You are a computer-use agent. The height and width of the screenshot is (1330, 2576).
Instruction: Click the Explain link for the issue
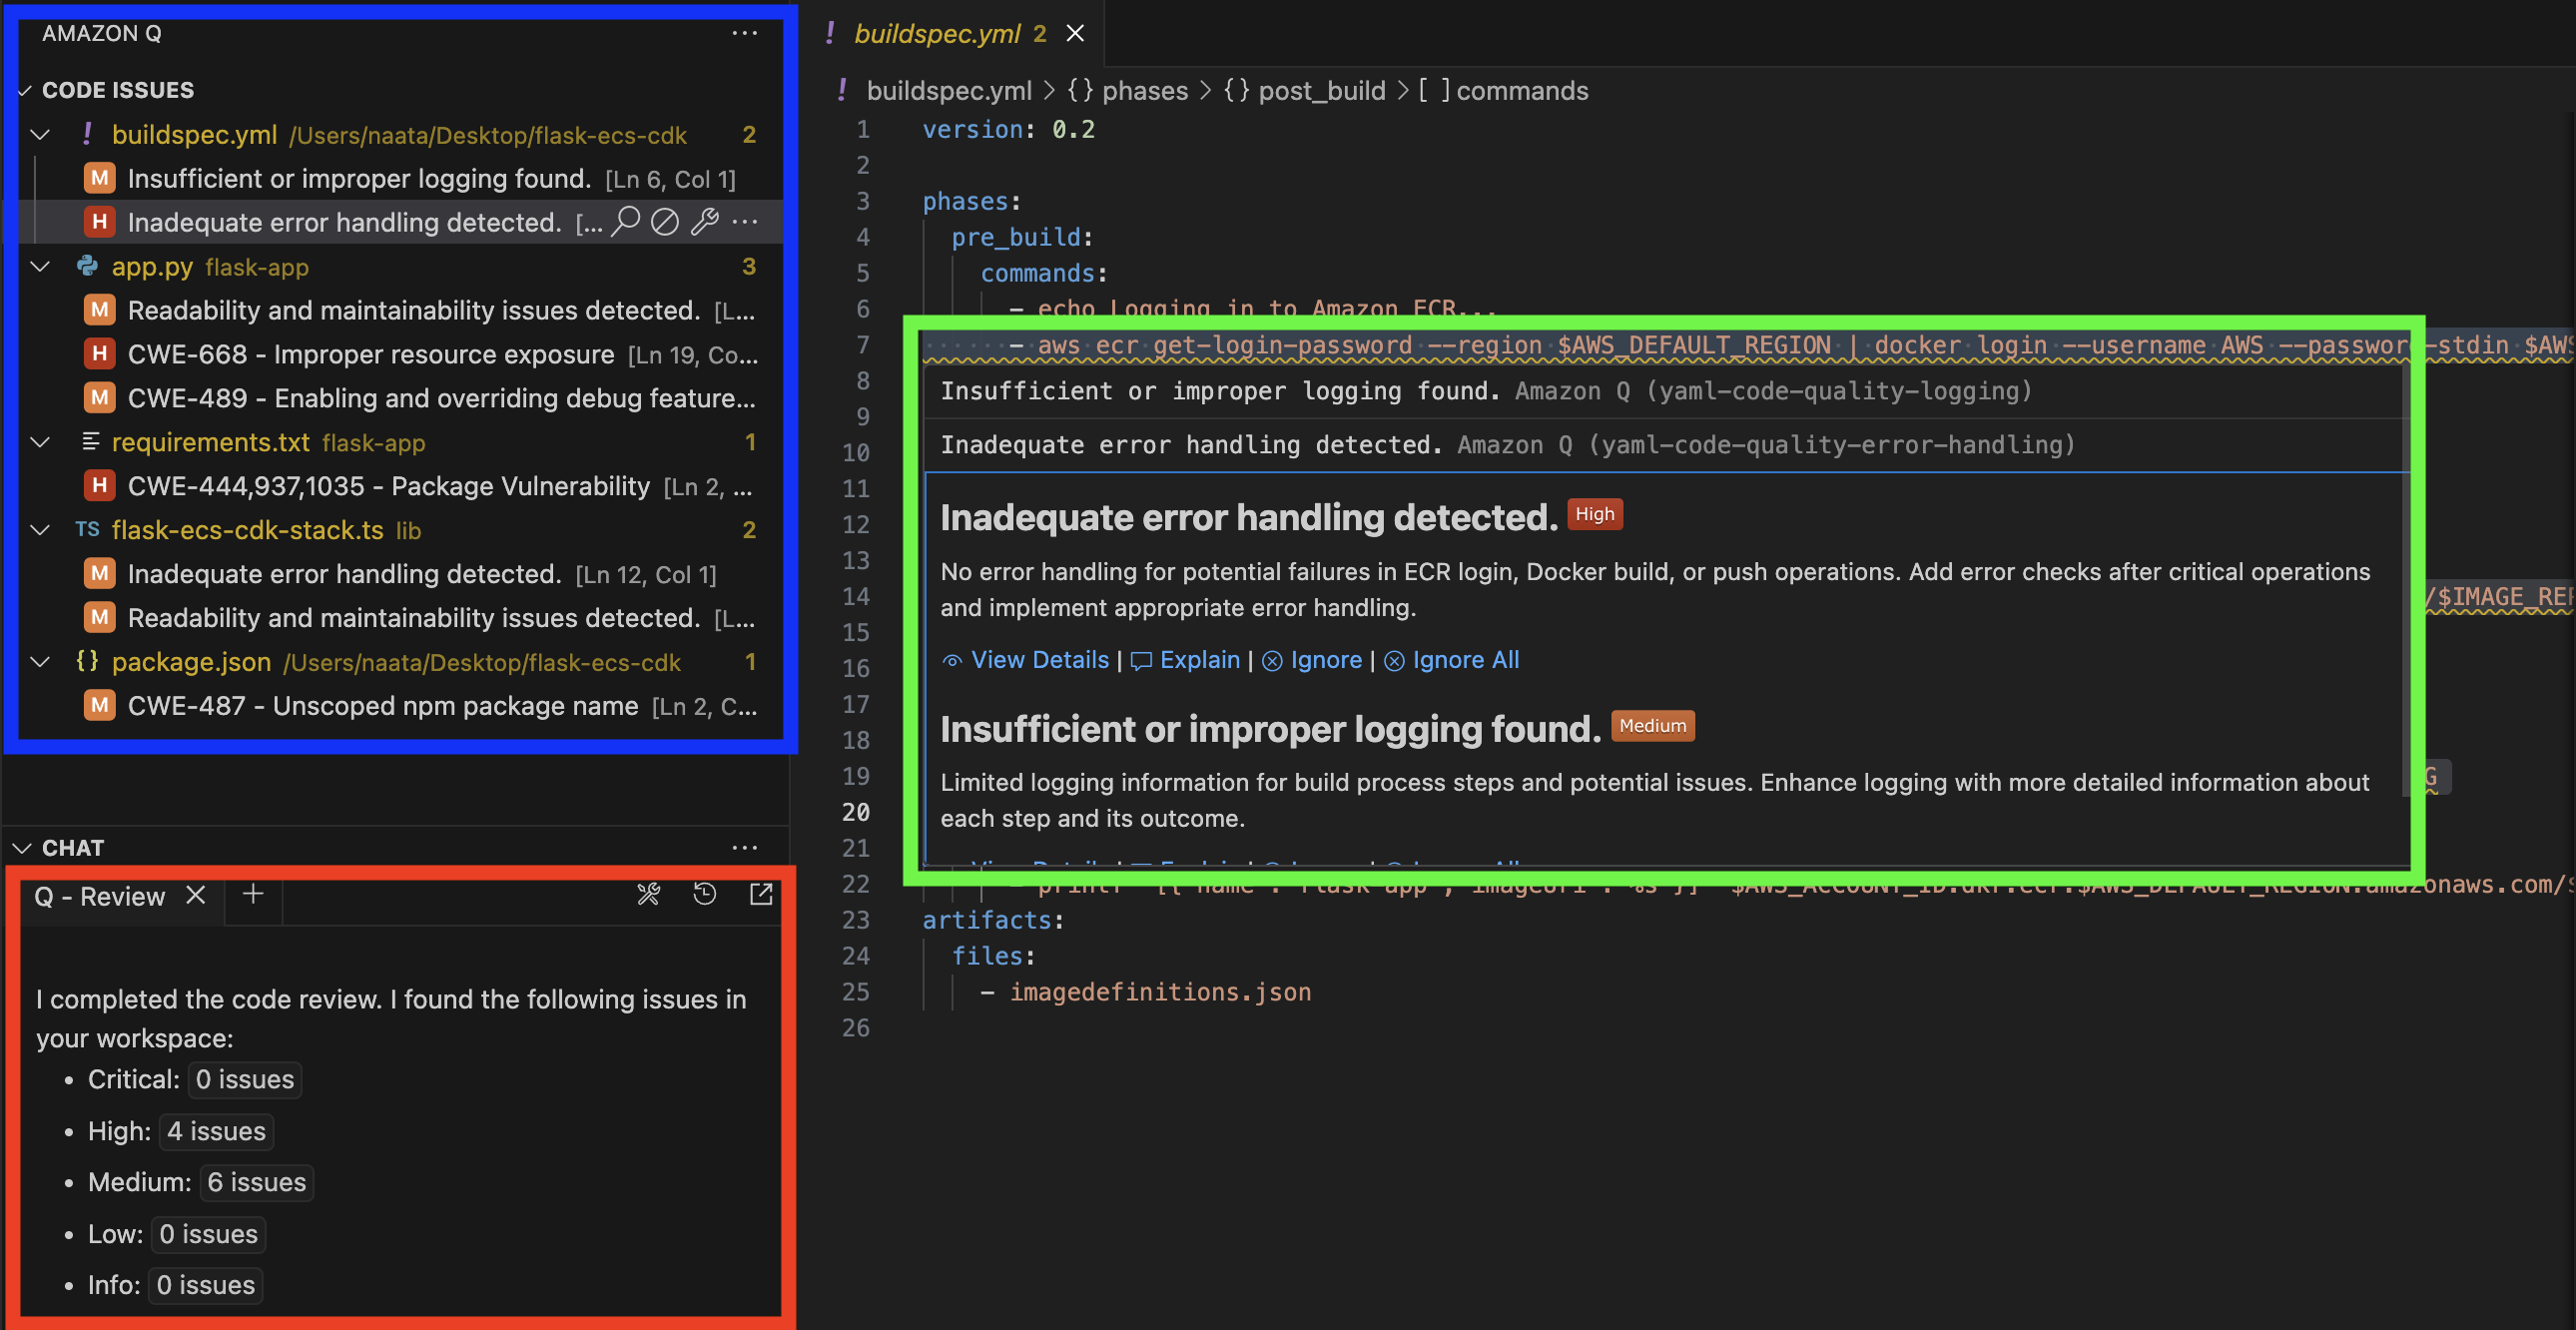(x=1197, y=660)
